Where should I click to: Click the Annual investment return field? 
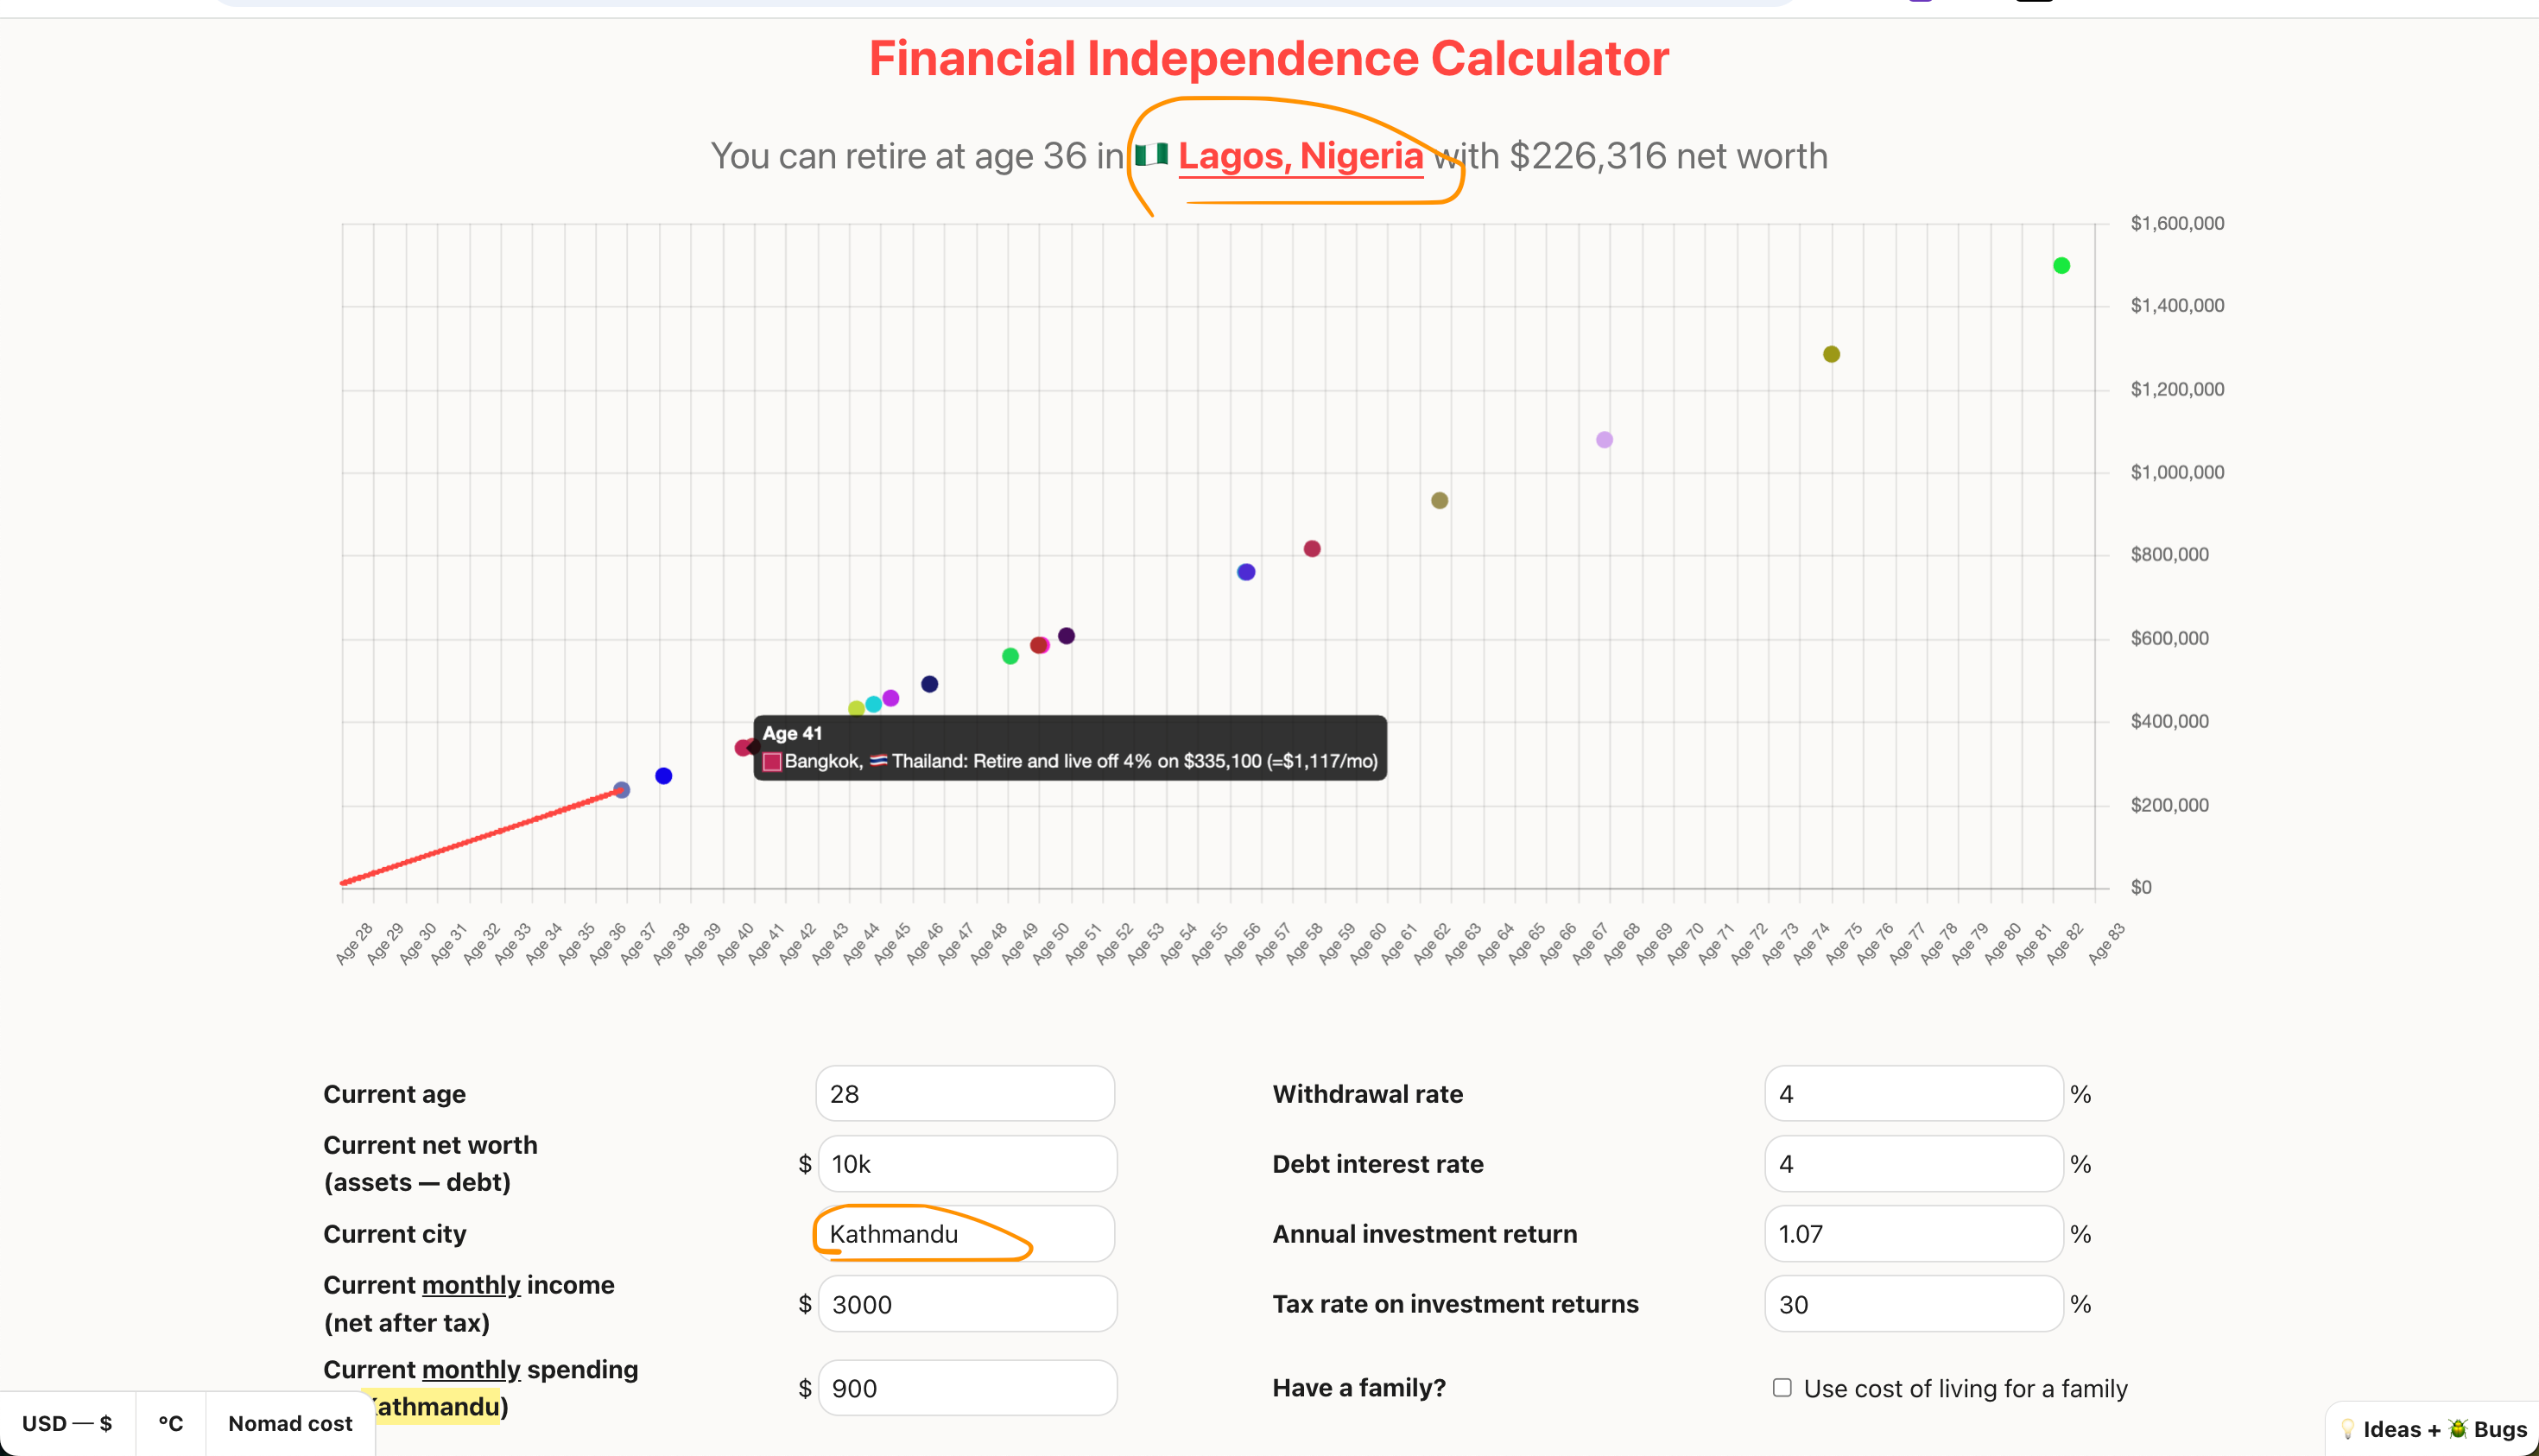pyautogui.click(x=1912, y=1234)
